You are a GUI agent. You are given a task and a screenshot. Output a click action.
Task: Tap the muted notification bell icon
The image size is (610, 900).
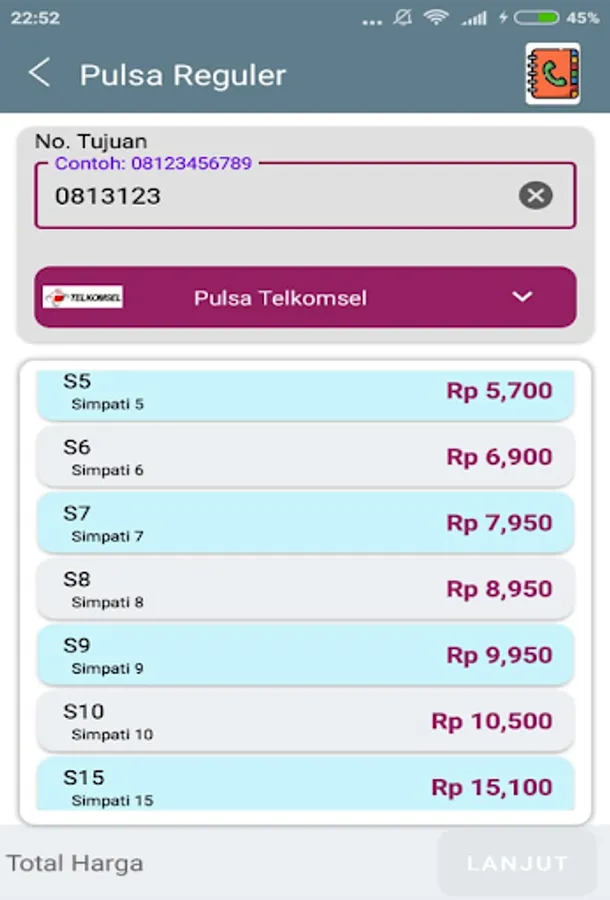[402, 18]
